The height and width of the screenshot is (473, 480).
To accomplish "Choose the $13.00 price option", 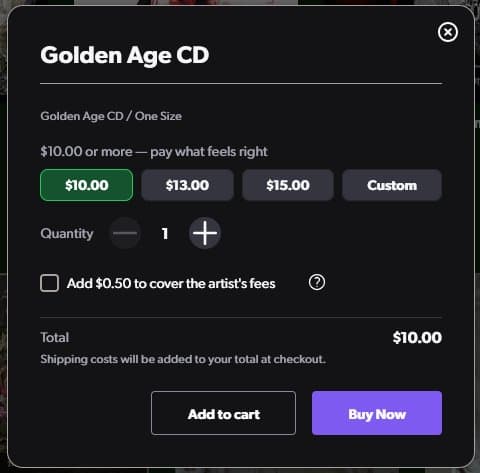I will (x=187, y=185).
